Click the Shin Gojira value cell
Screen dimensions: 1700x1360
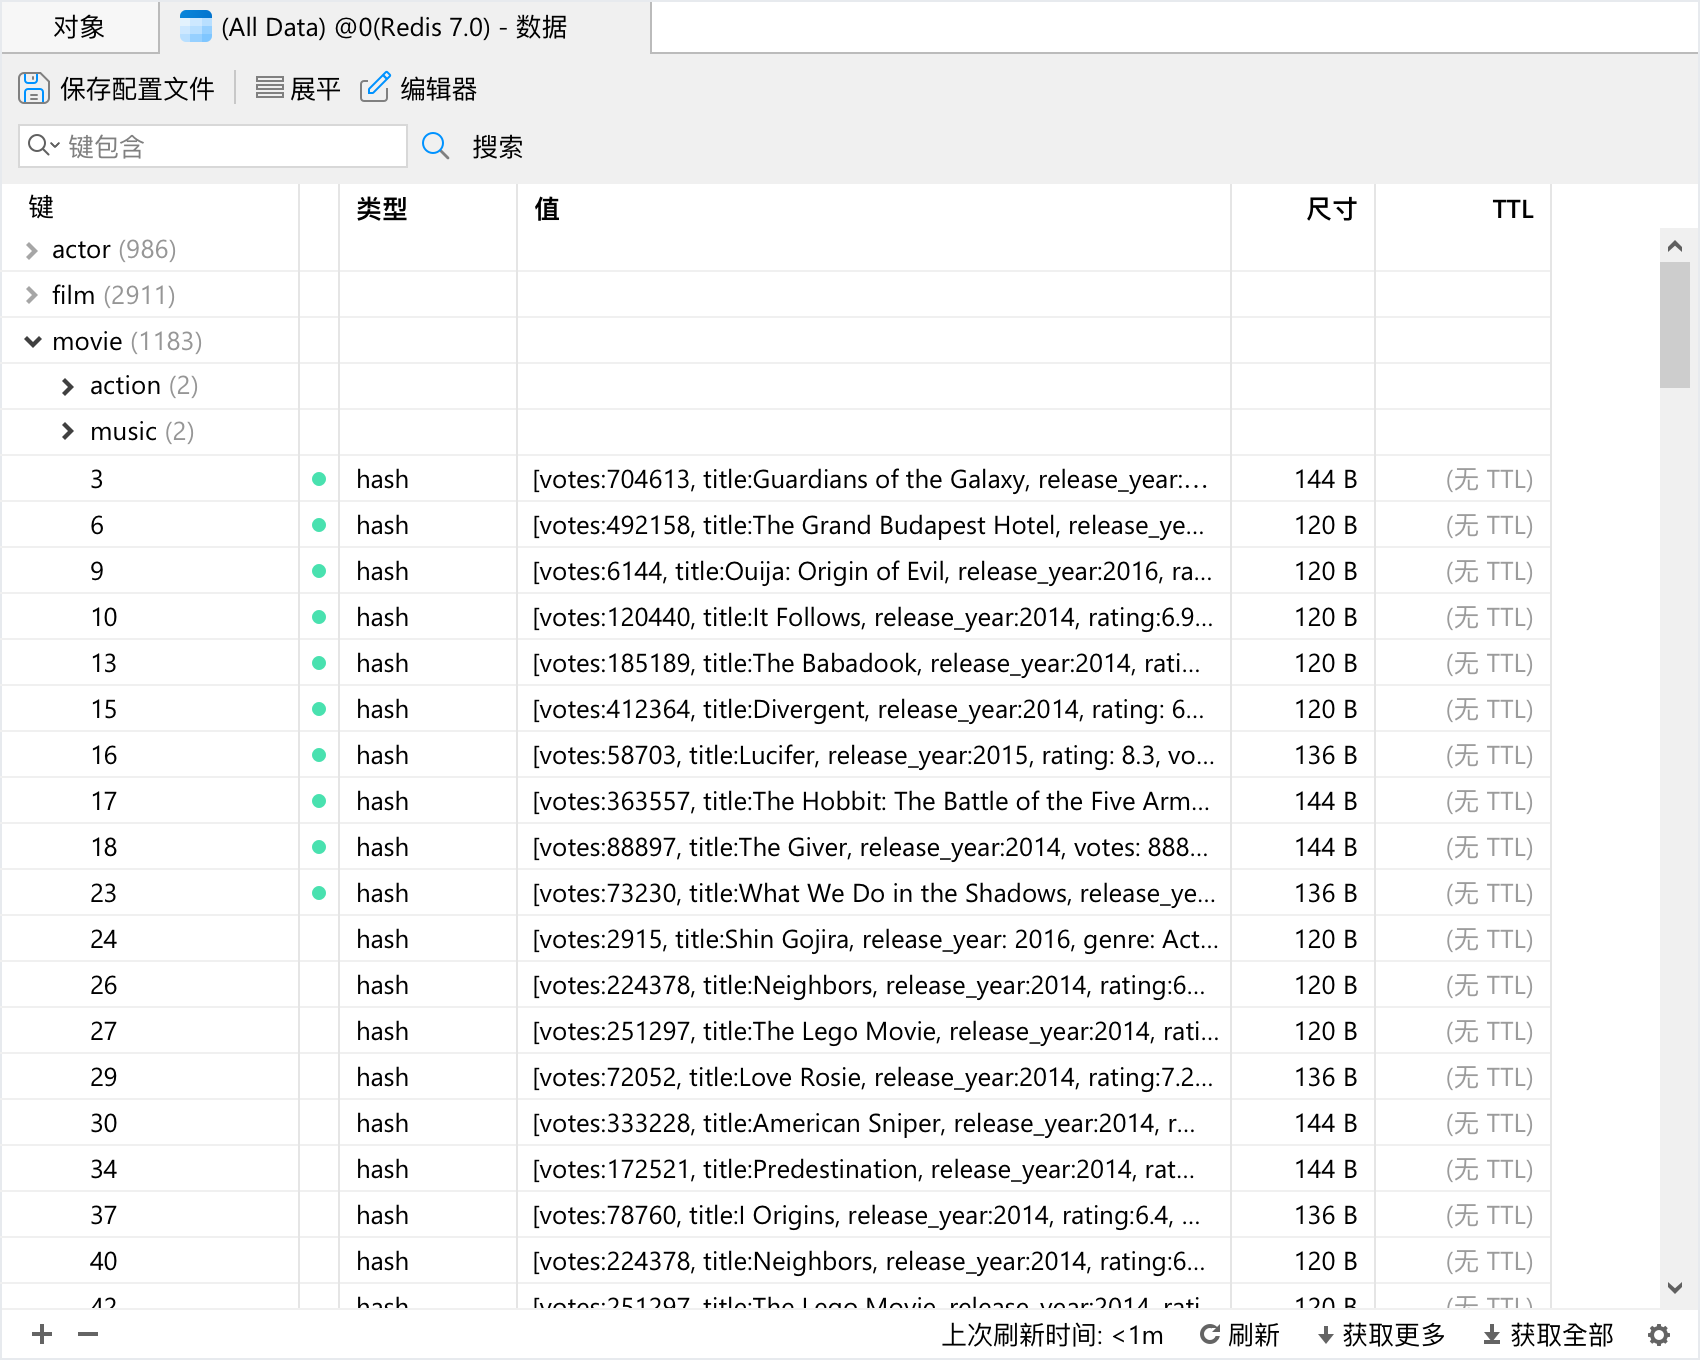pos(872,939)
